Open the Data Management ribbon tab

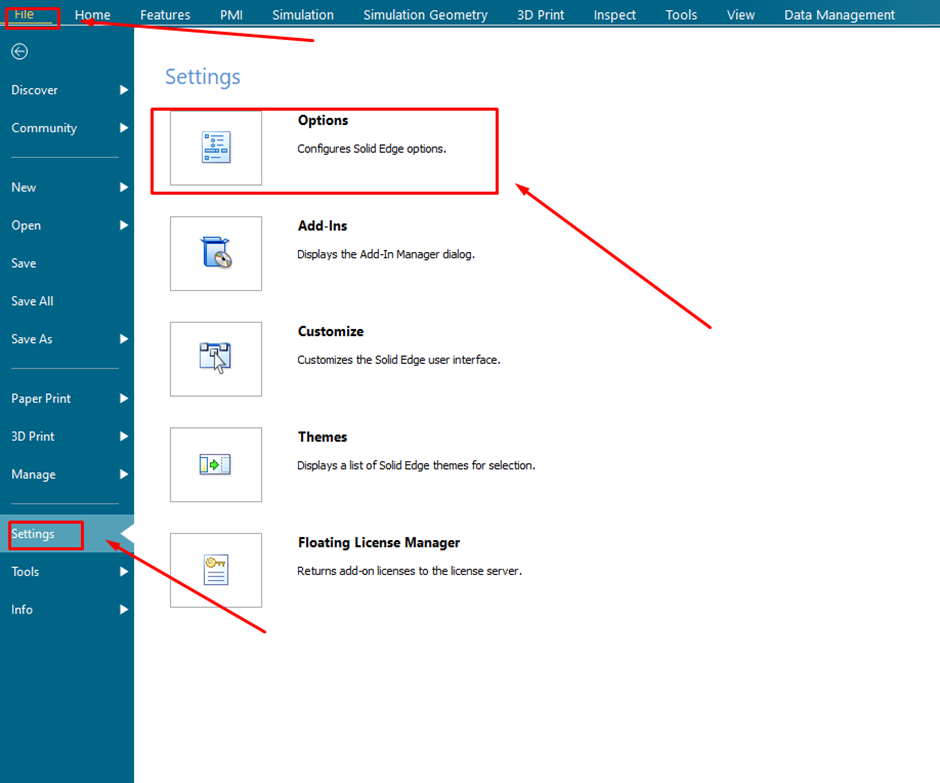point(839,14)
